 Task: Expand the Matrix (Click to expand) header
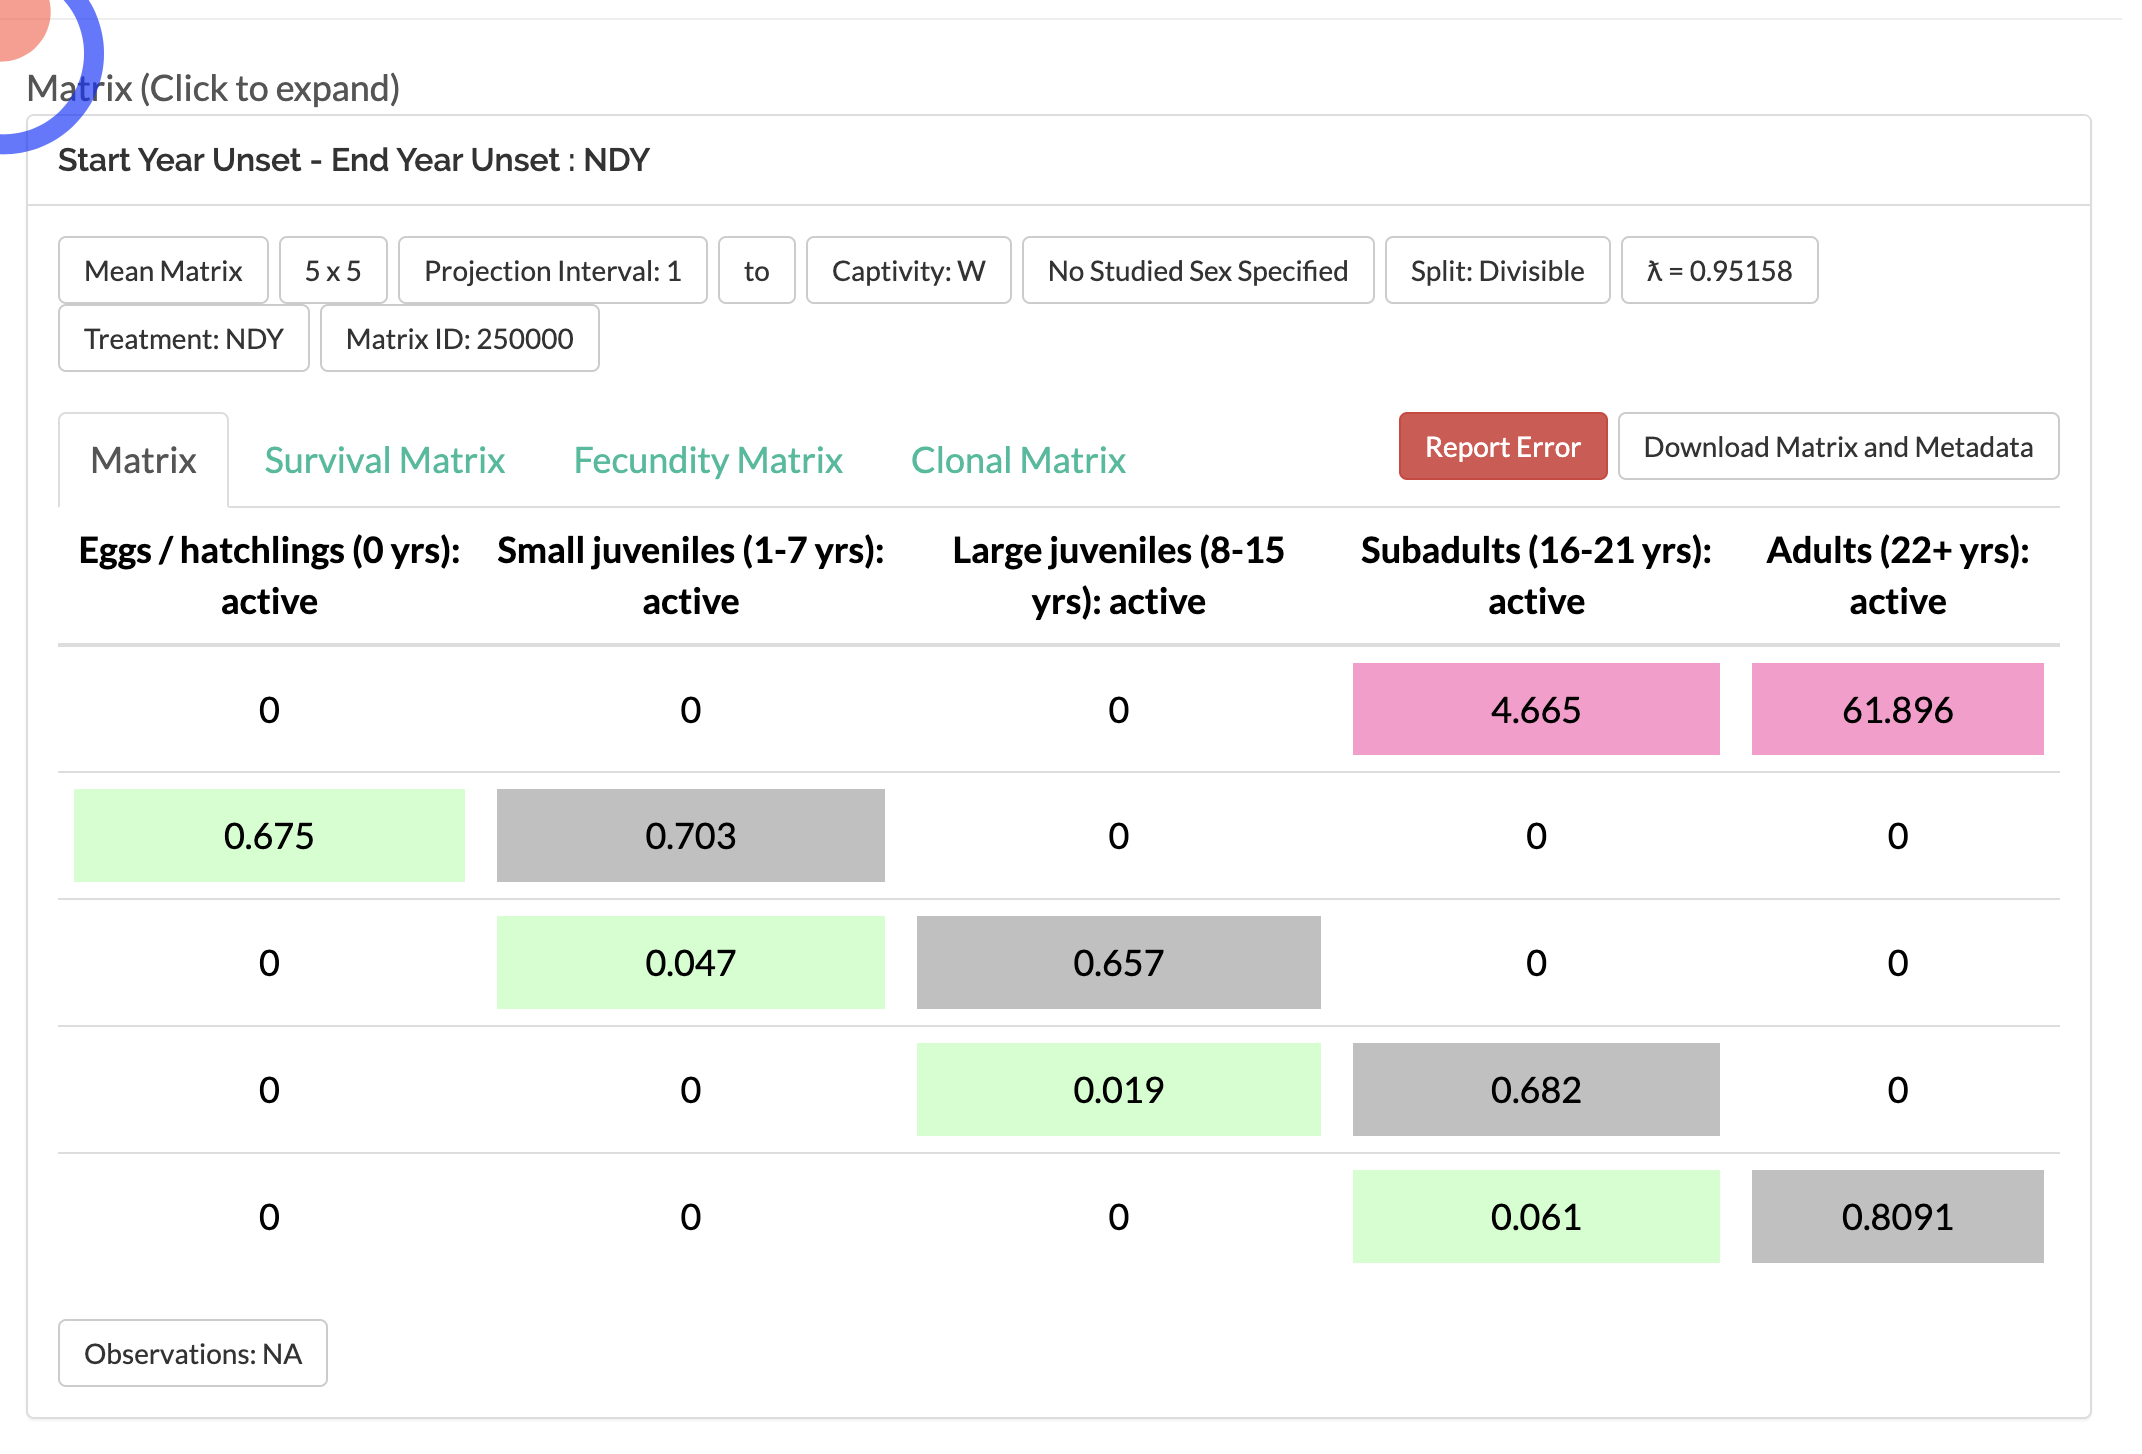[213, 89]
